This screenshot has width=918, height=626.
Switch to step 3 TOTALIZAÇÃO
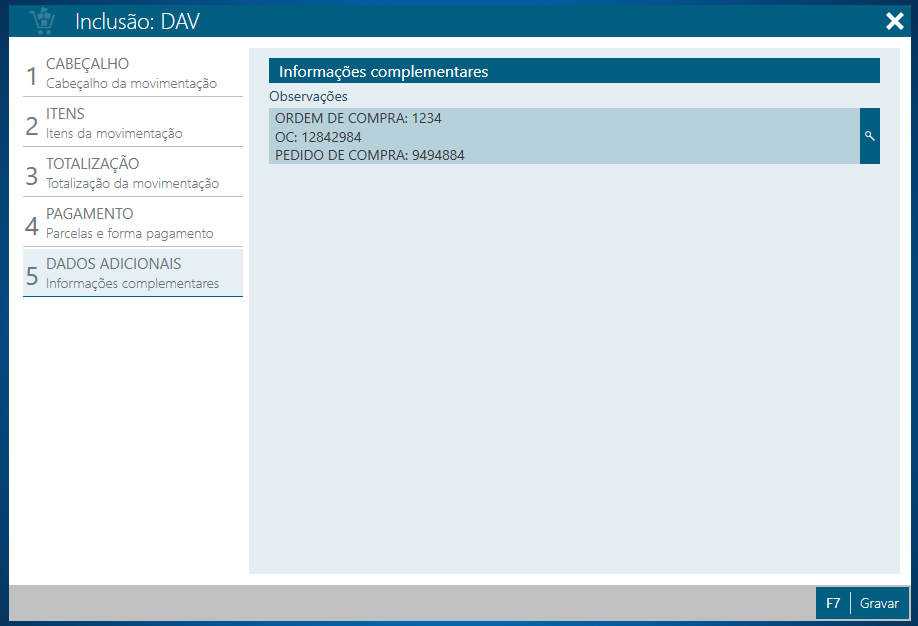(133, 173)
